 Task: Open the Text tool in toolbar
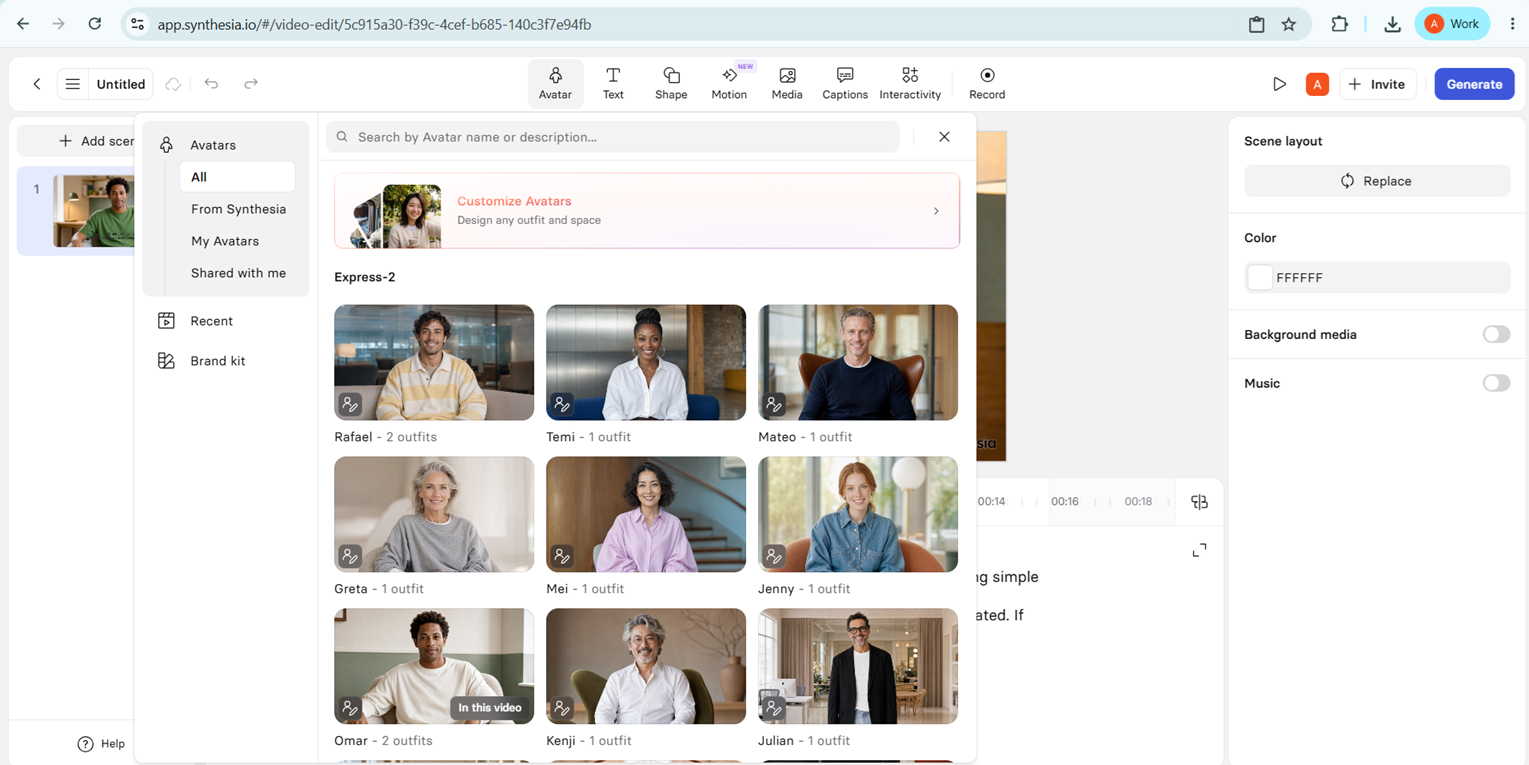click(613, 84)
